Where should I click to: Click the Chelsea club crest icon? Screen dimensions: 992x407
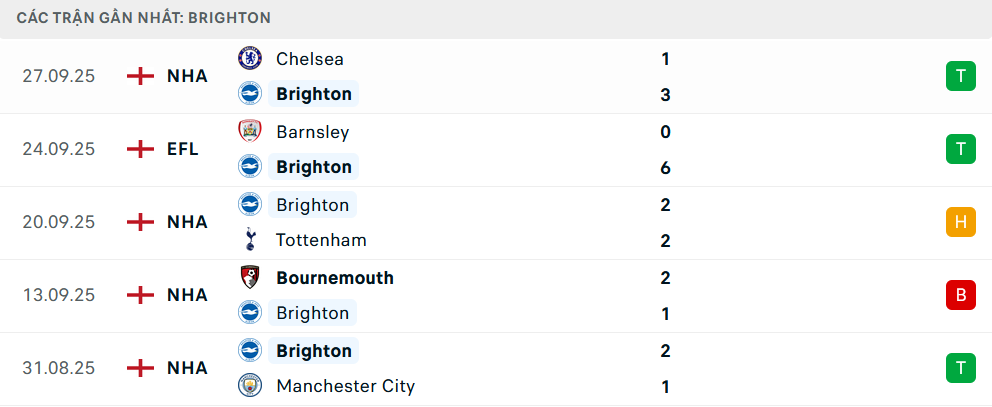[x=249, y=59]
